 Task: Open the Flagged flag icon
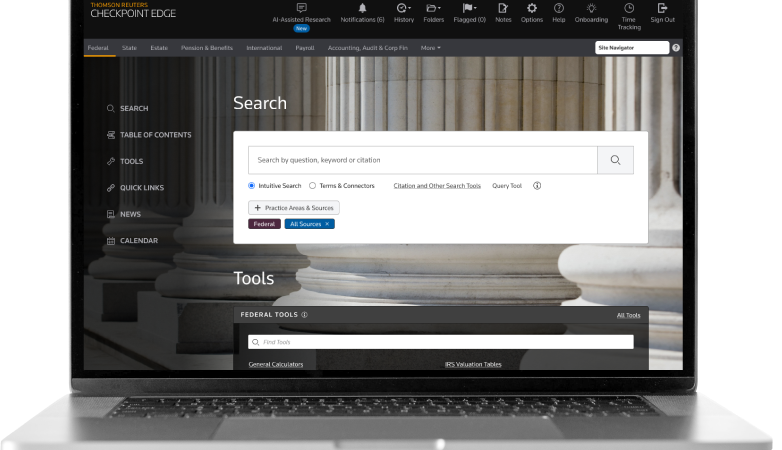tap(469, 8)
